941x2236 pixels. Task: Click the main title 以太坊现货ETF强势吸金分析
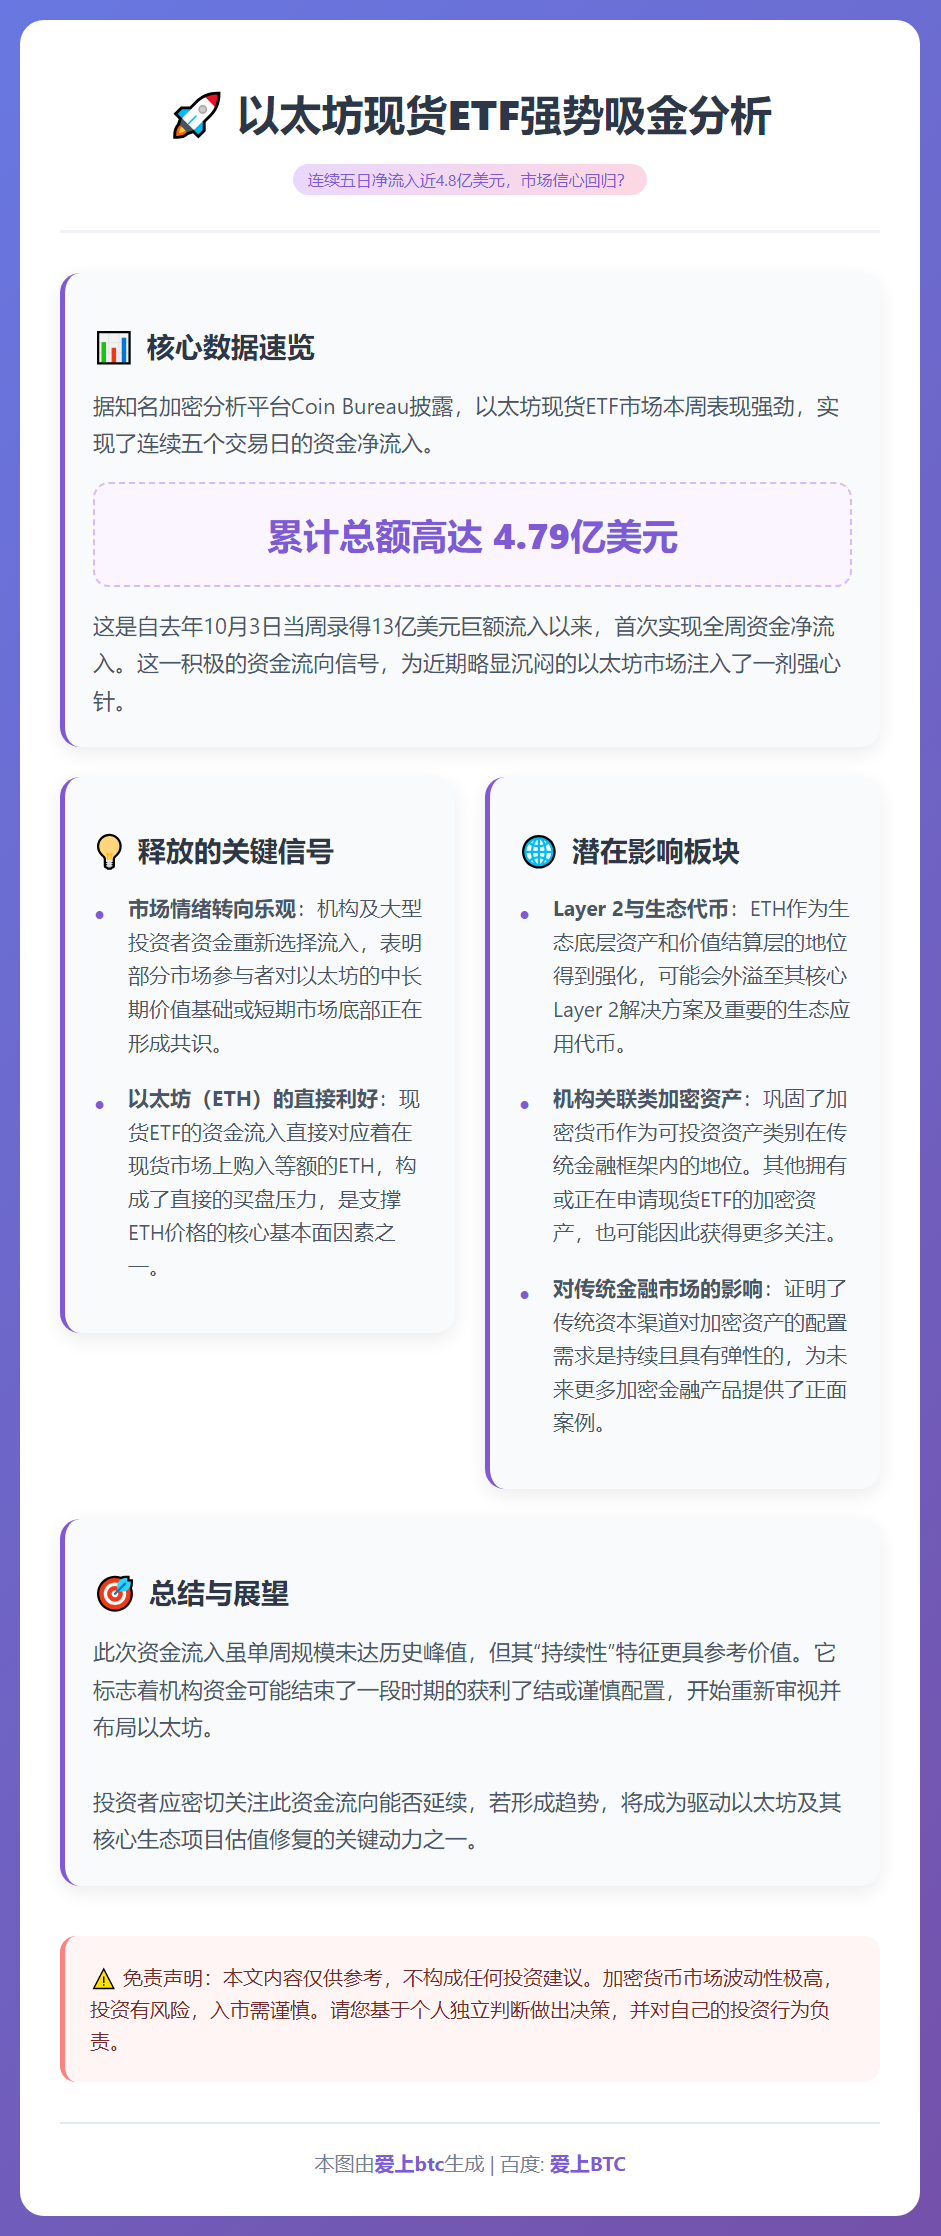pos(504,116)
